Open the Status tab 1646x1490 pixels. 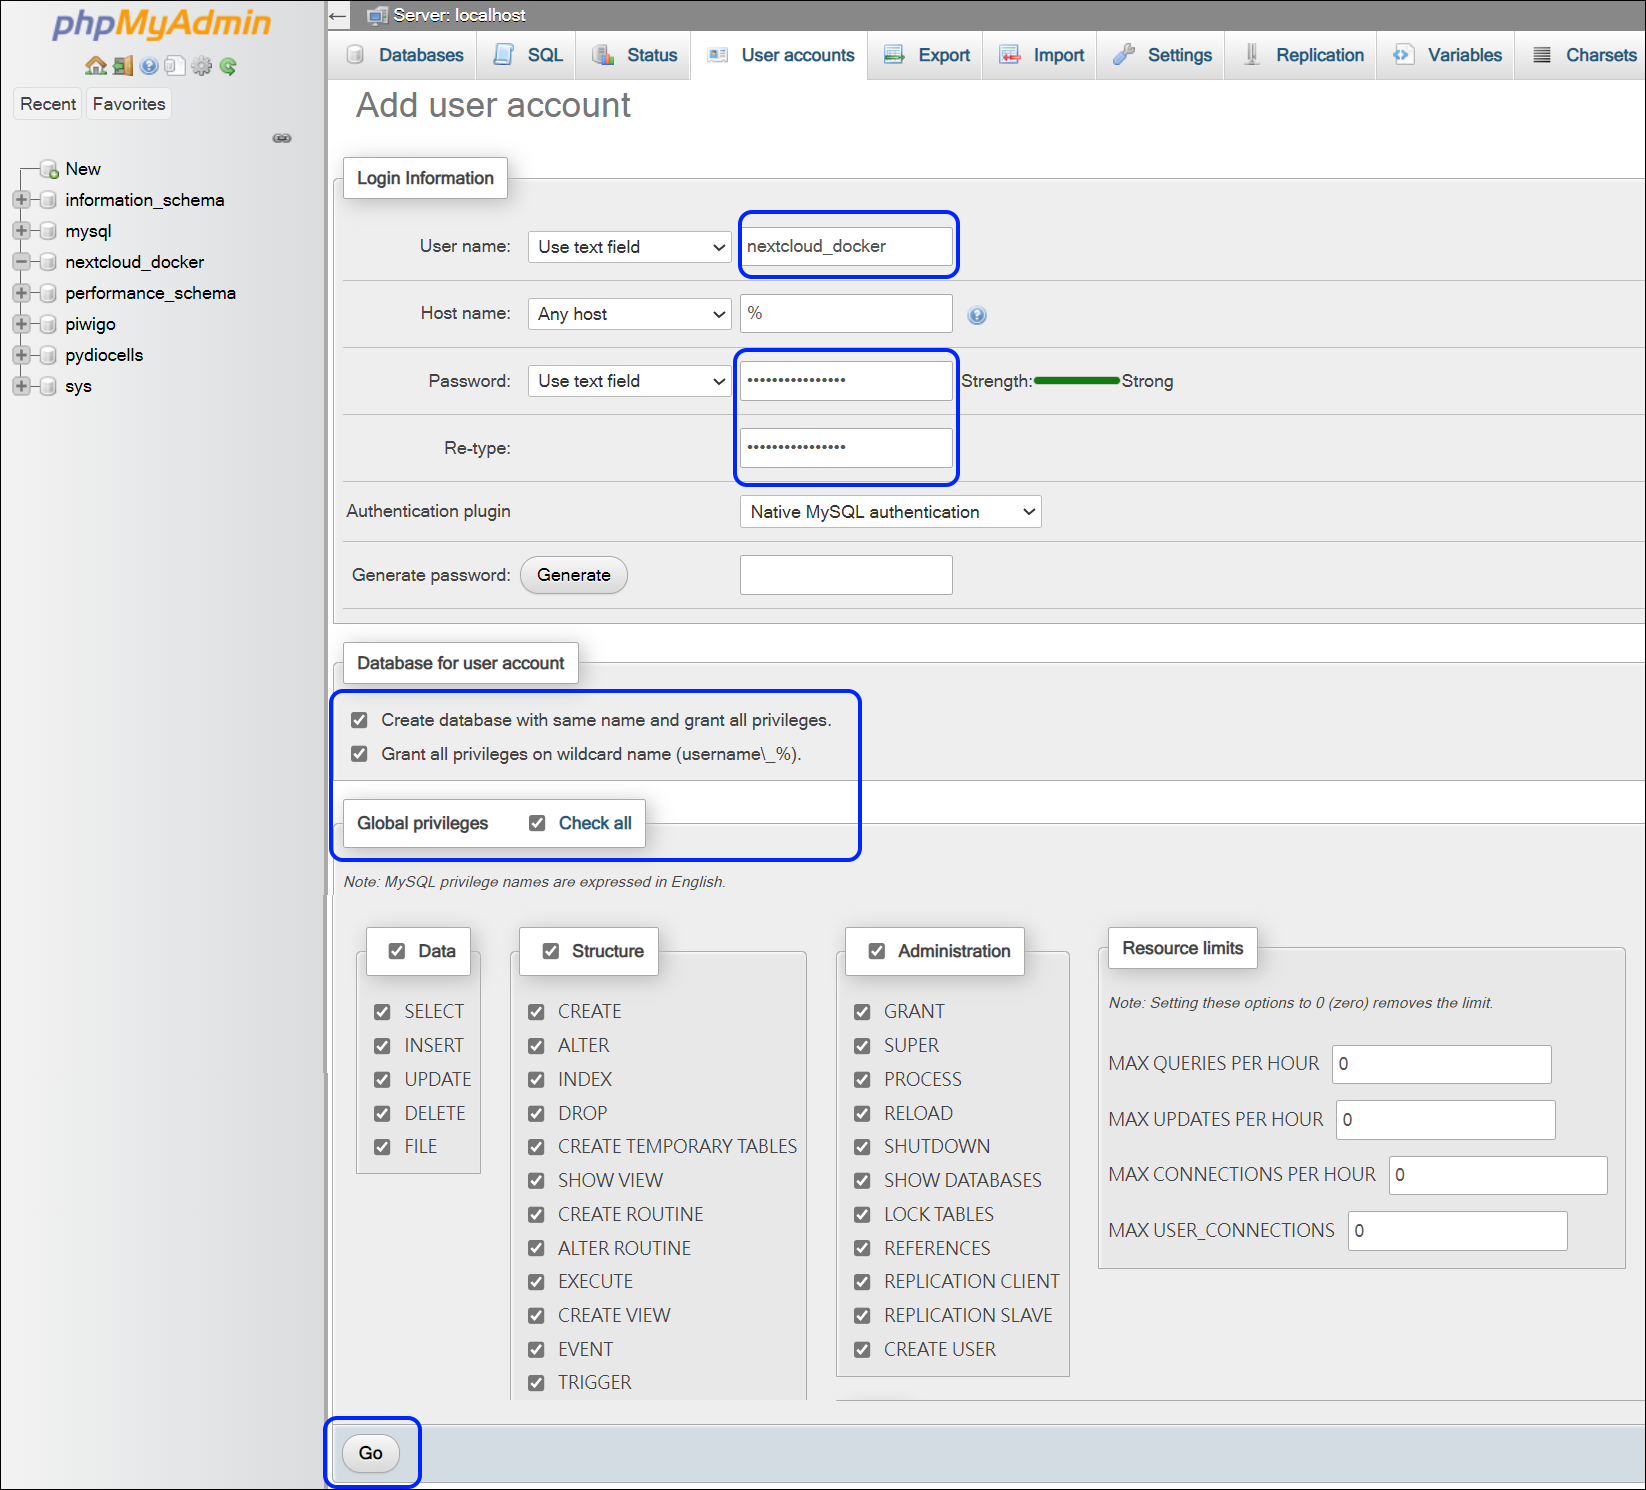point(634,55)
